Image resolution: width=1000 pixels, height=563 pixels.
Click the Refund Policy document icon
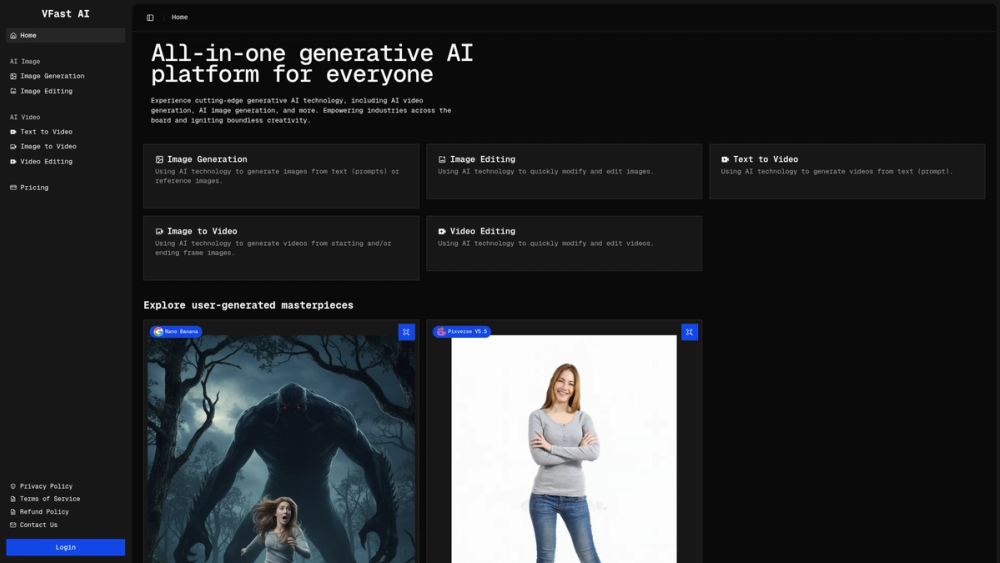tap(13, 512)
